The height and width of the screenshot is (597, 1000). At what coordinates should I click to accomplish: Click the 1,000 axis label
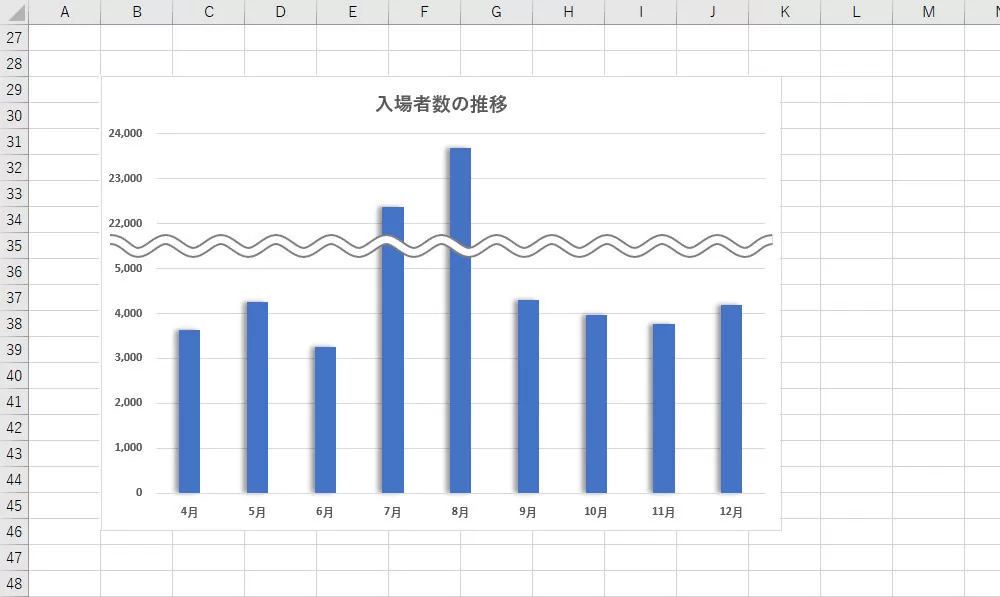pyautogui.click(x=128, y=448)
